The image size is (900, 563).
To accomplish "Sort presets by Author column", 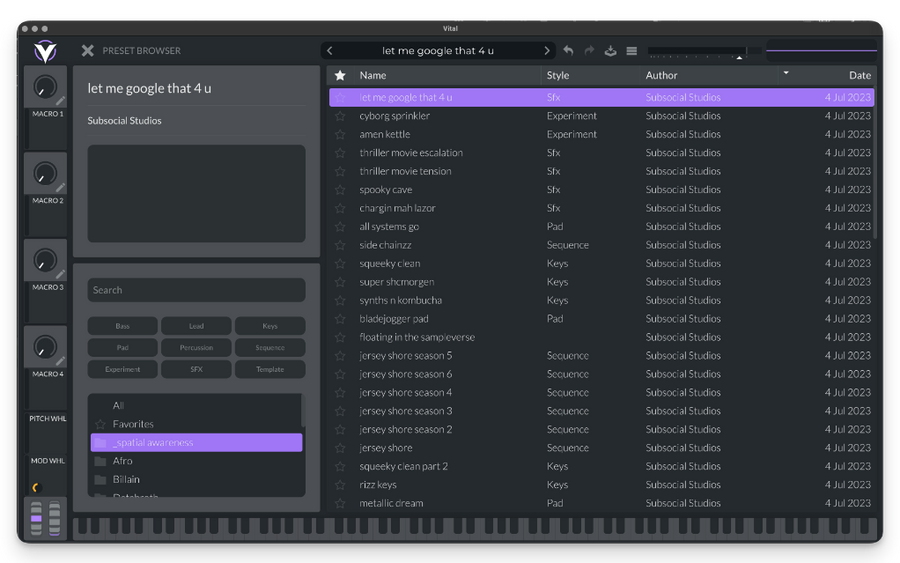I will click(661, 75).
